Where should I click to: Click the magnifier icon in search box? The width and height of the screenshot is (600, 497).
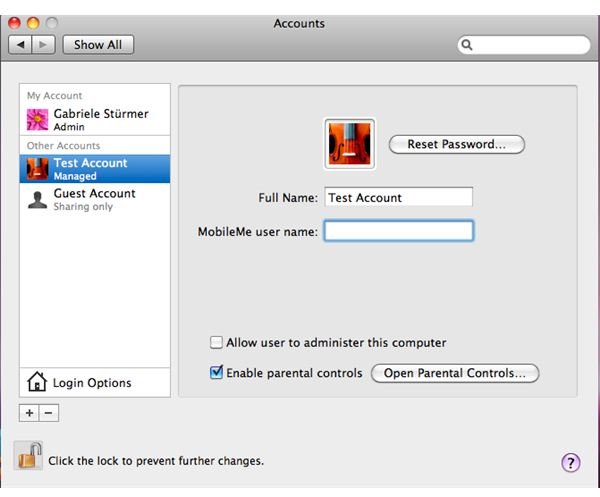(467, 45)
